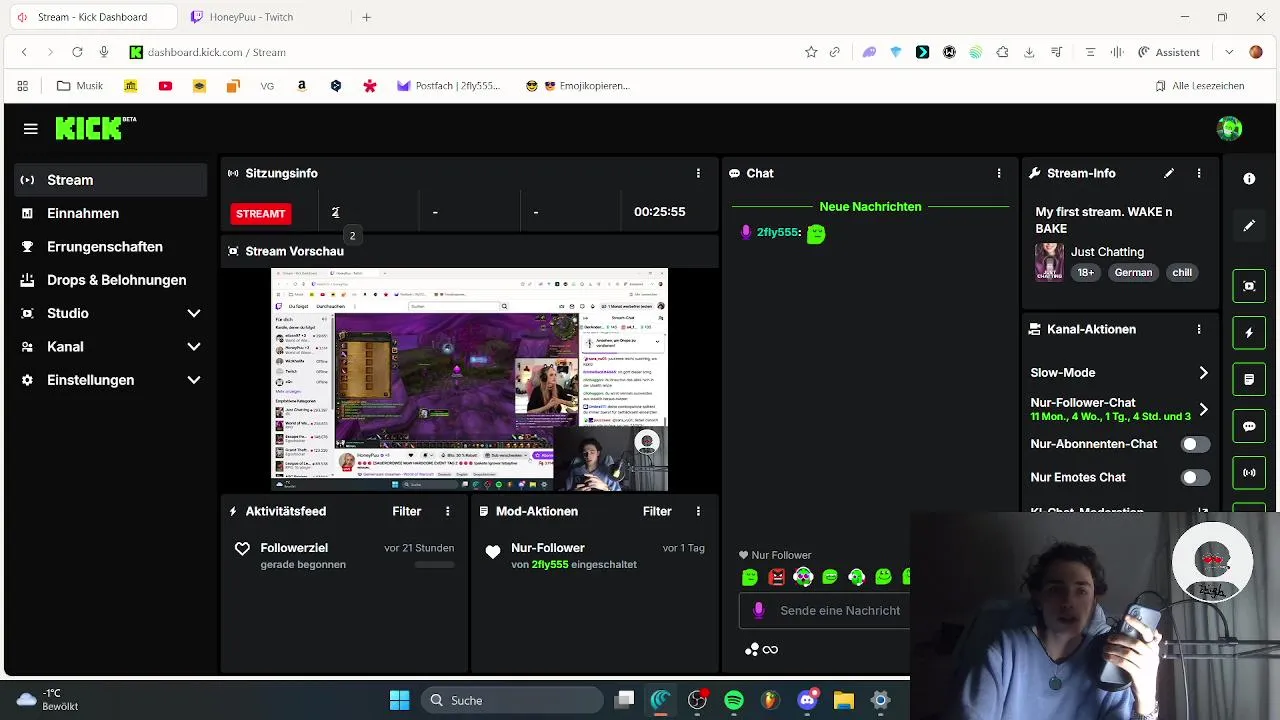Screen dimensions: 1280x720
Task: Click the 18+ stream tag
Action: (x=1085, y=272)
